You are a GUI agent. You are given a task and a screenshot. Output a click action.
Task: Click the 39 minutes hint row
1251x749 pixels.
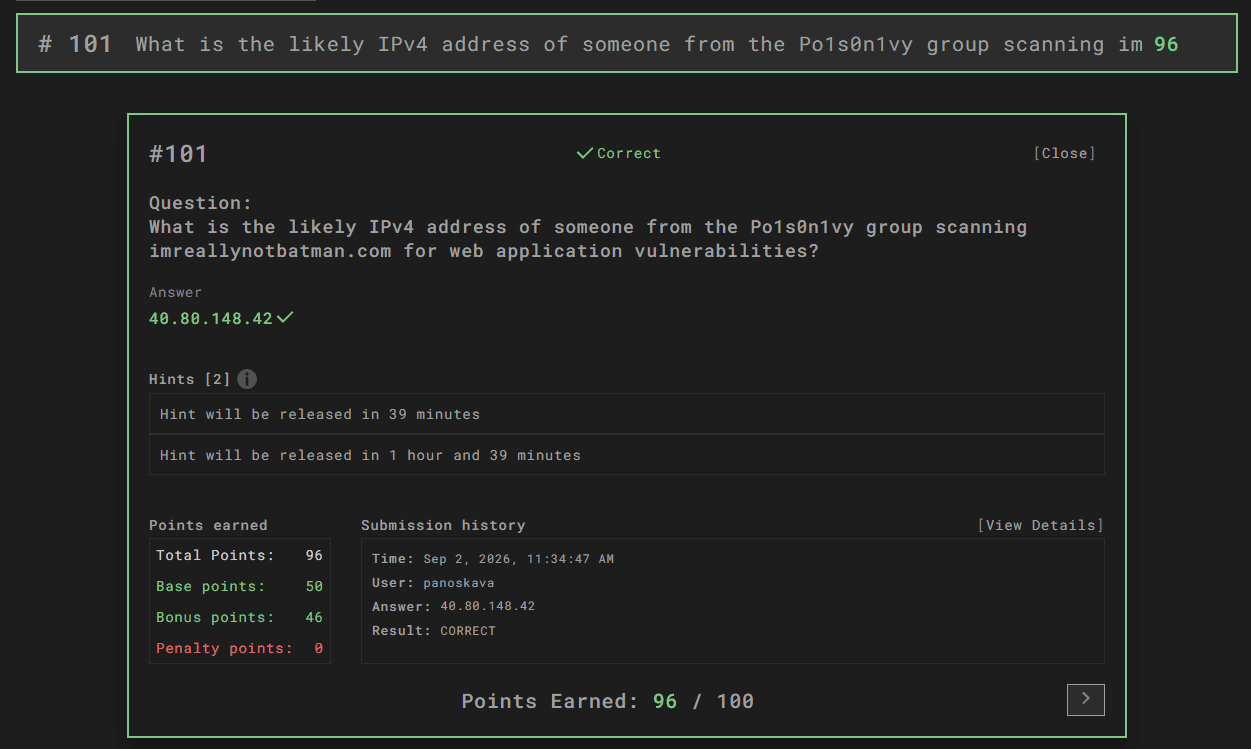(627, 414)
